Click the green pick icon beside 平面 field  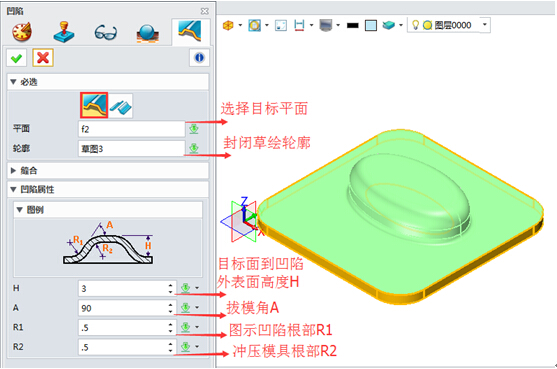pos(194,129)
